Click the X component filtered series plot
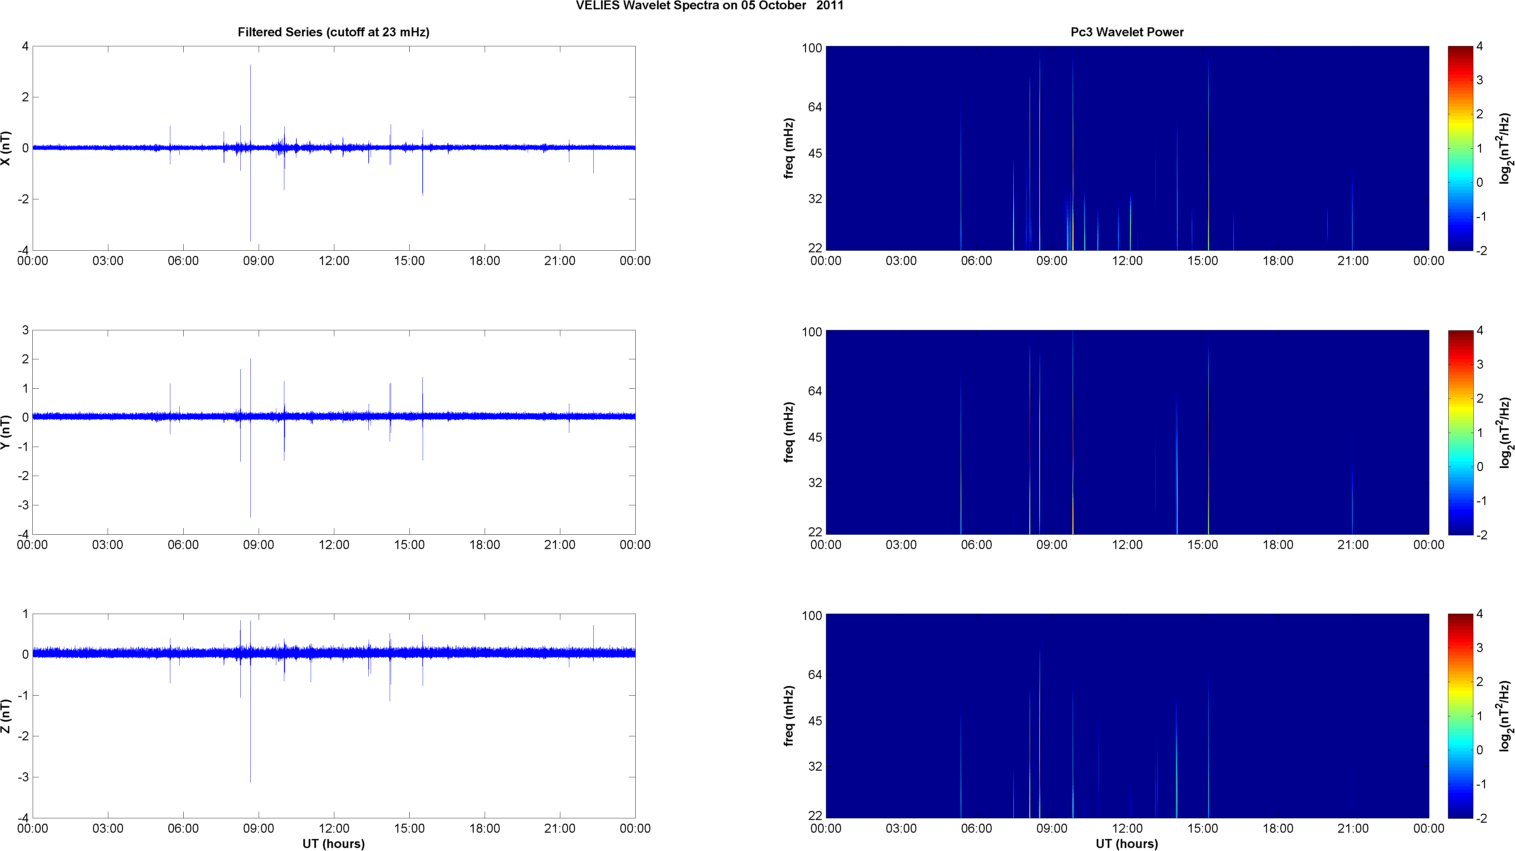 coord(334,148)
